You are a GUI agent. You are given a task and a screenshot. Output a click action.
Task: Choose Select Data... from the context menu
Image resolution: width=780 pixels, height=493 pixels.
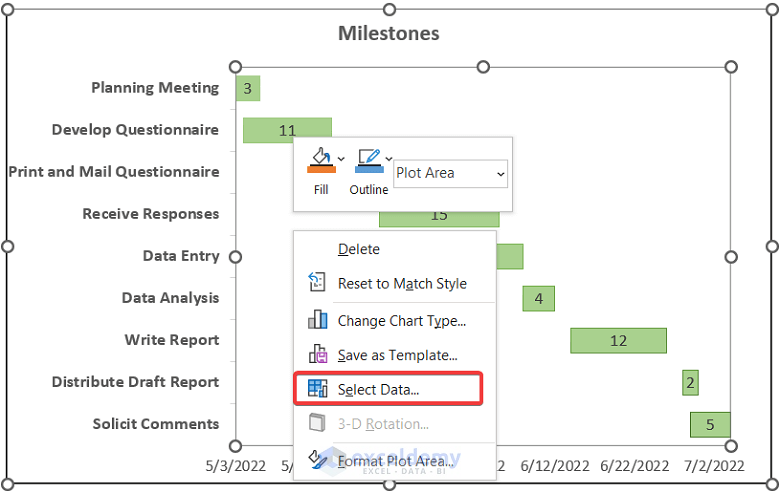[x=378, y=389]
